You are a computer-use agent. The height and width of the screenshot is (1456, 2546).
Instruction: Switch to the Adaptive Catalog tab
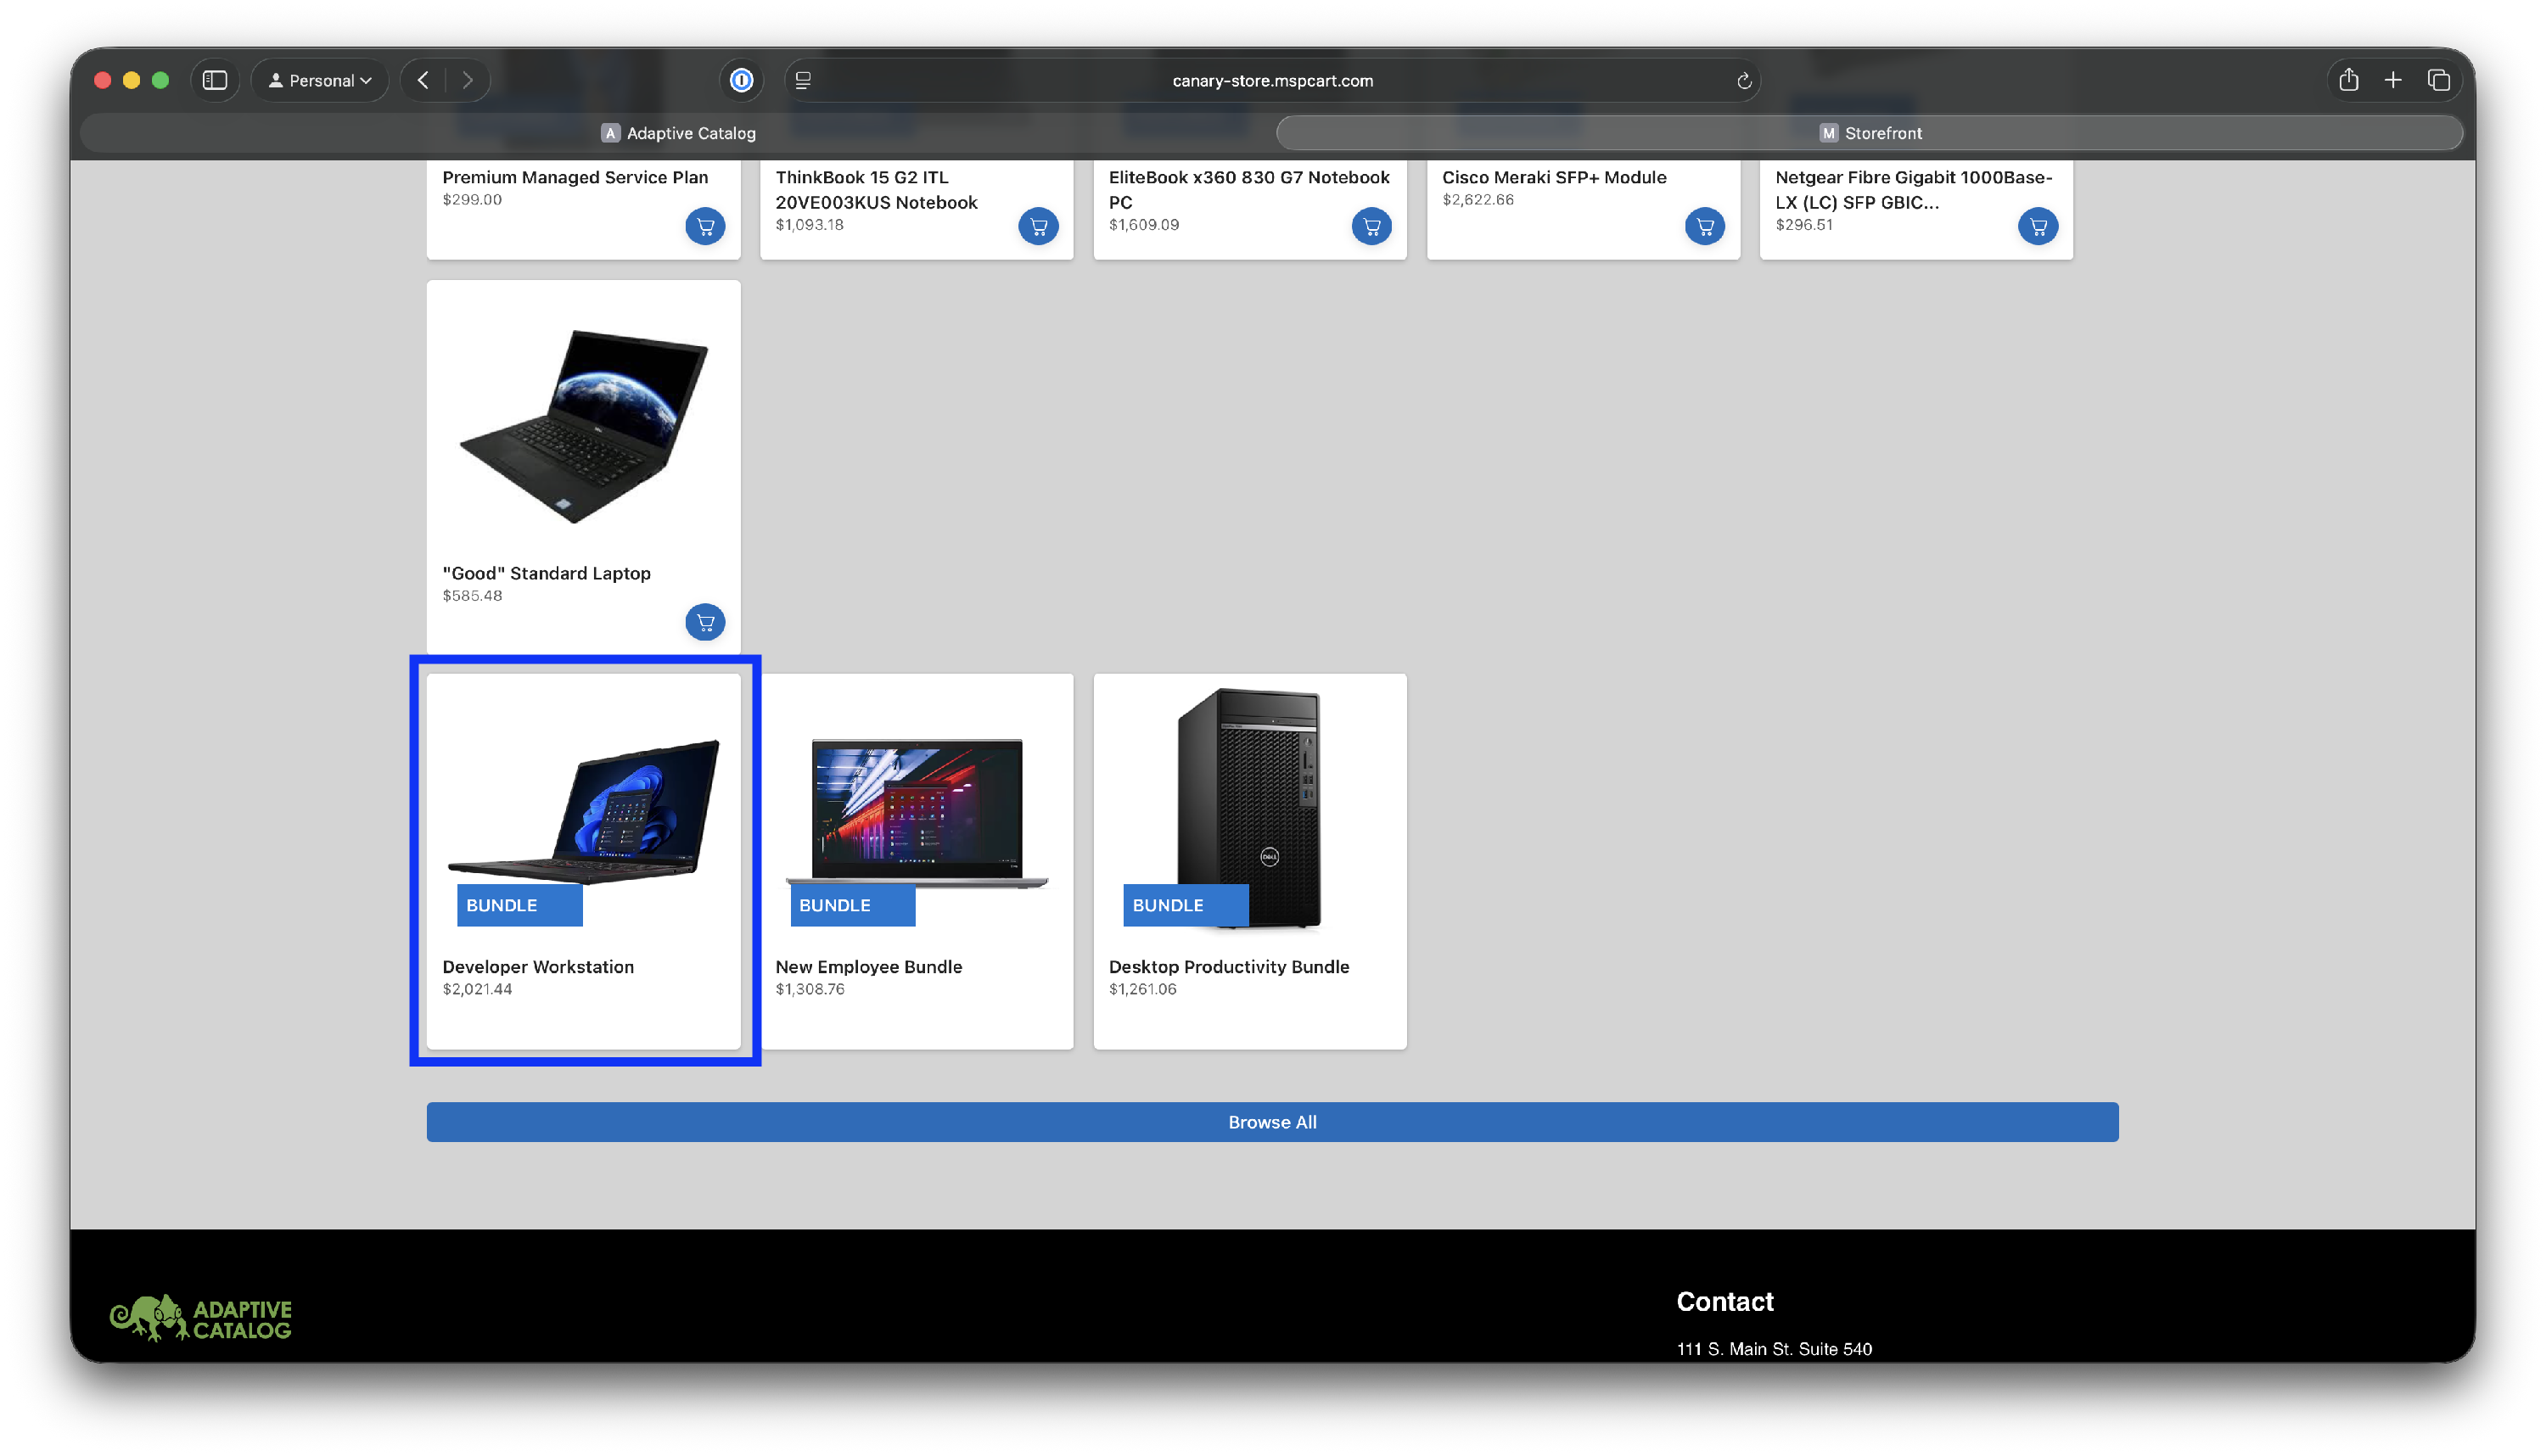(678, 133)
